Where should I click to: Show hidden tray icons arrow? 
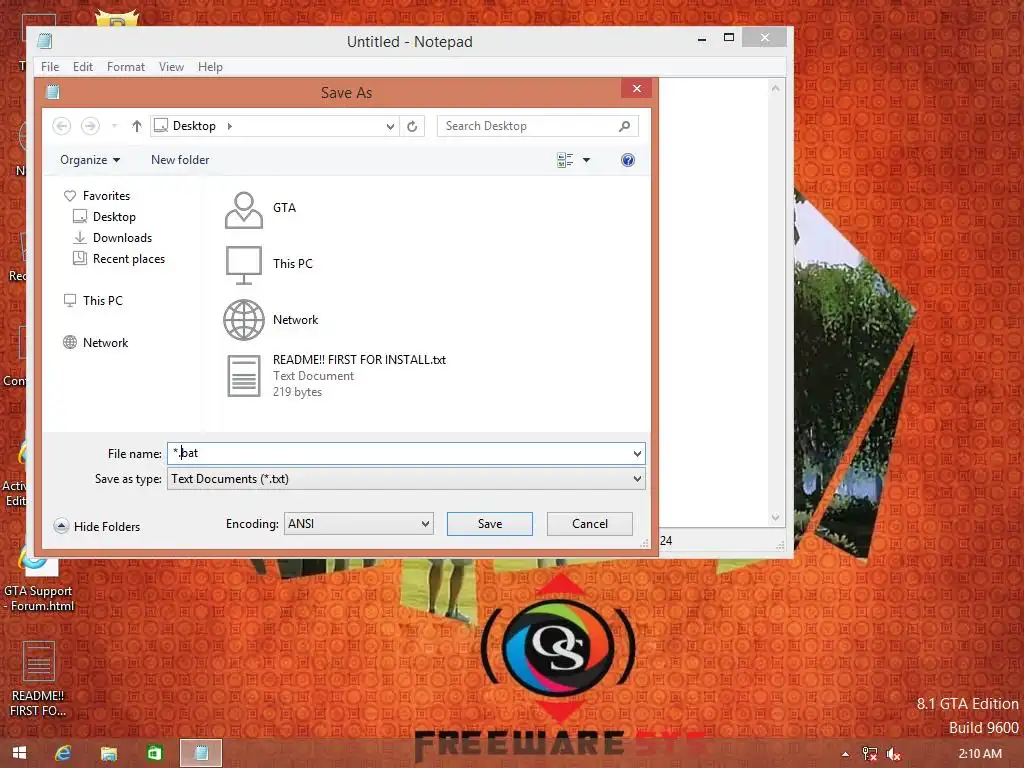(845, 754)
